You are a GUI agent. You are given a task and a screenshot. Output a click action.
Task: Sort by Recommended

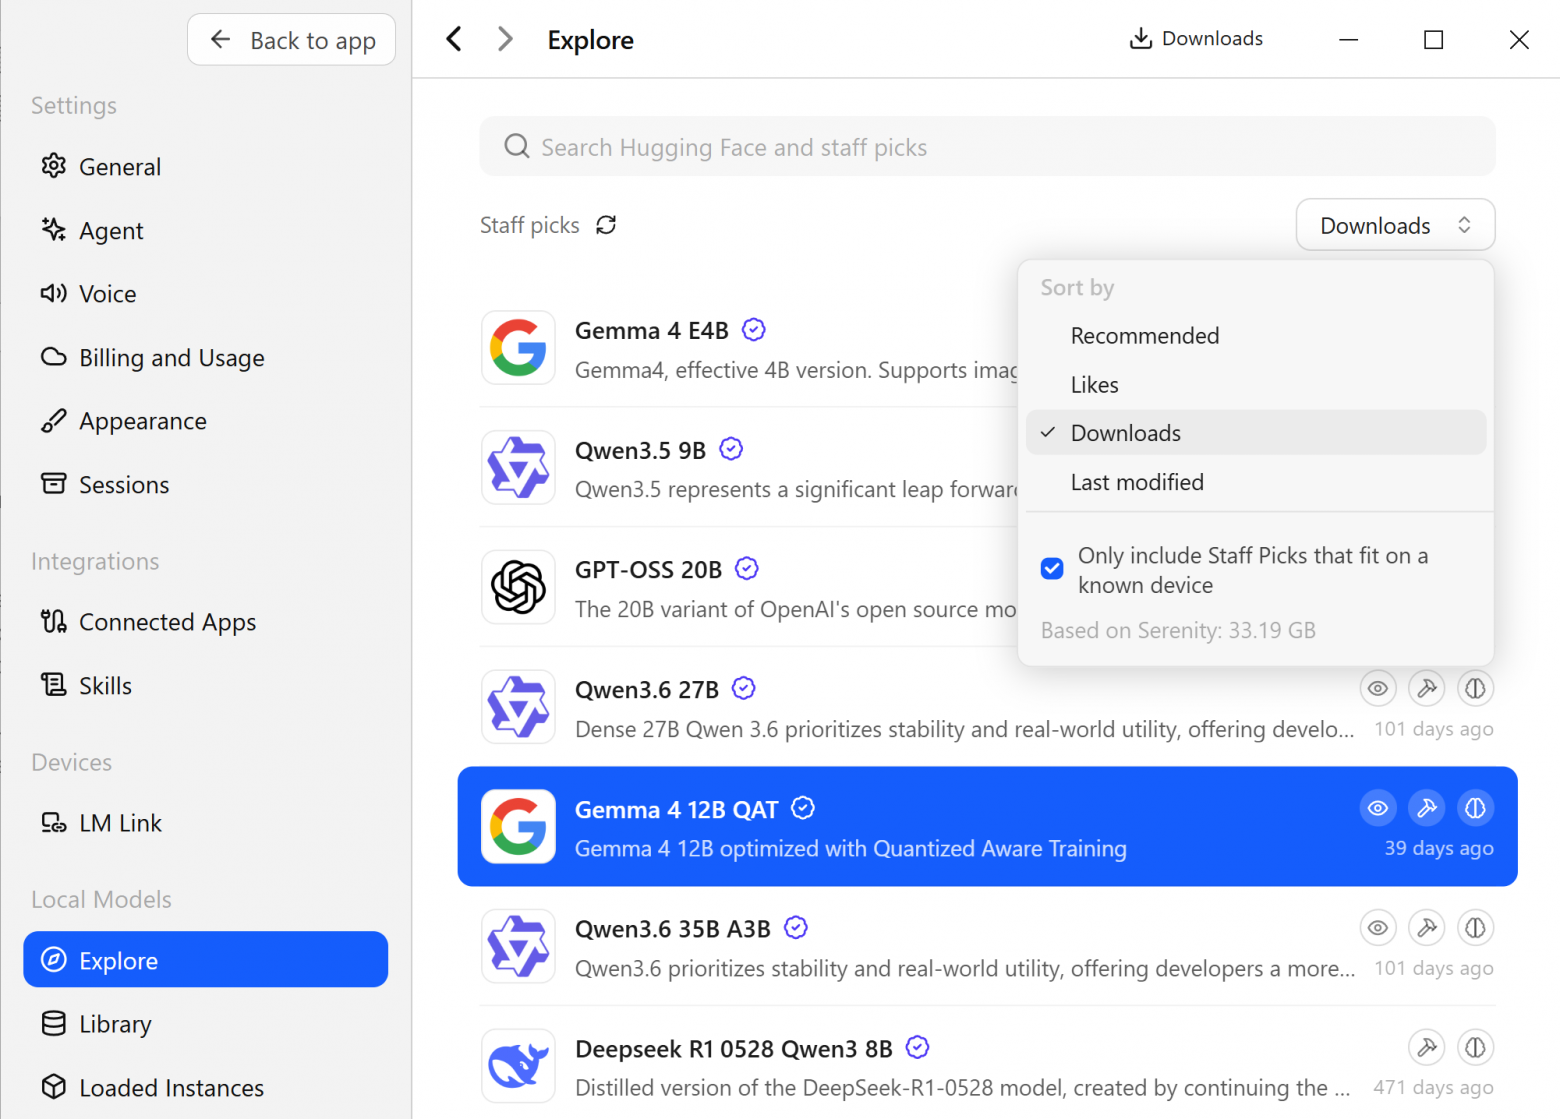coord(1256,336)
